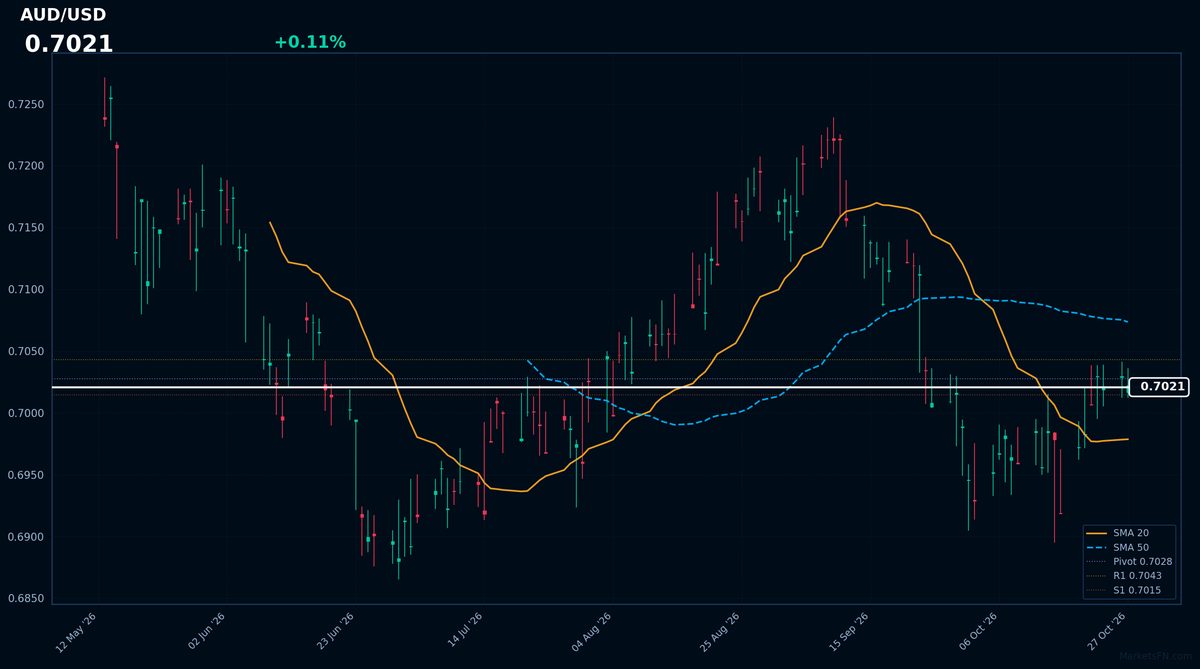Click the 0.7250 y-axis label

tap(26, 105)
